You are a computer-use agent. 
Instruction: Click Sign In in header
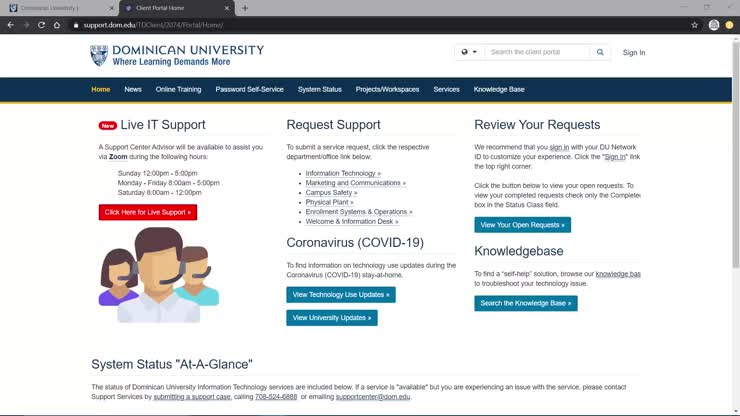tap(634, 52)
